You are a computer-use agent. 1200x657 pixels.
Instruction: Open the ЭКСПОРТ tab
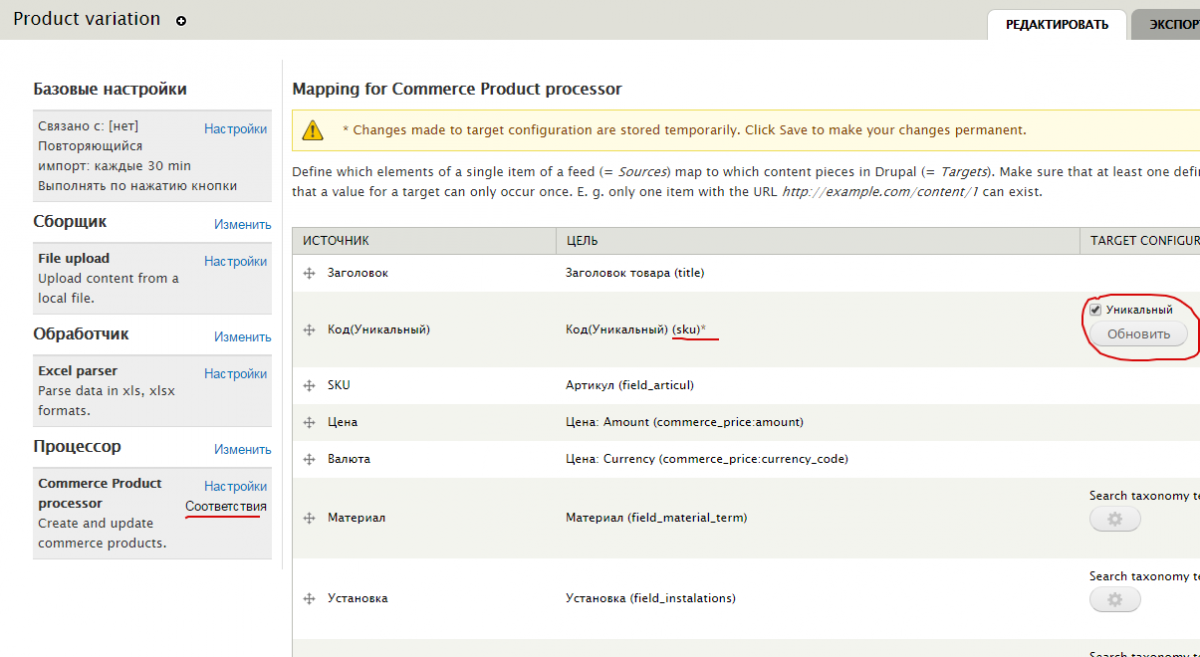coord(1172,25)
